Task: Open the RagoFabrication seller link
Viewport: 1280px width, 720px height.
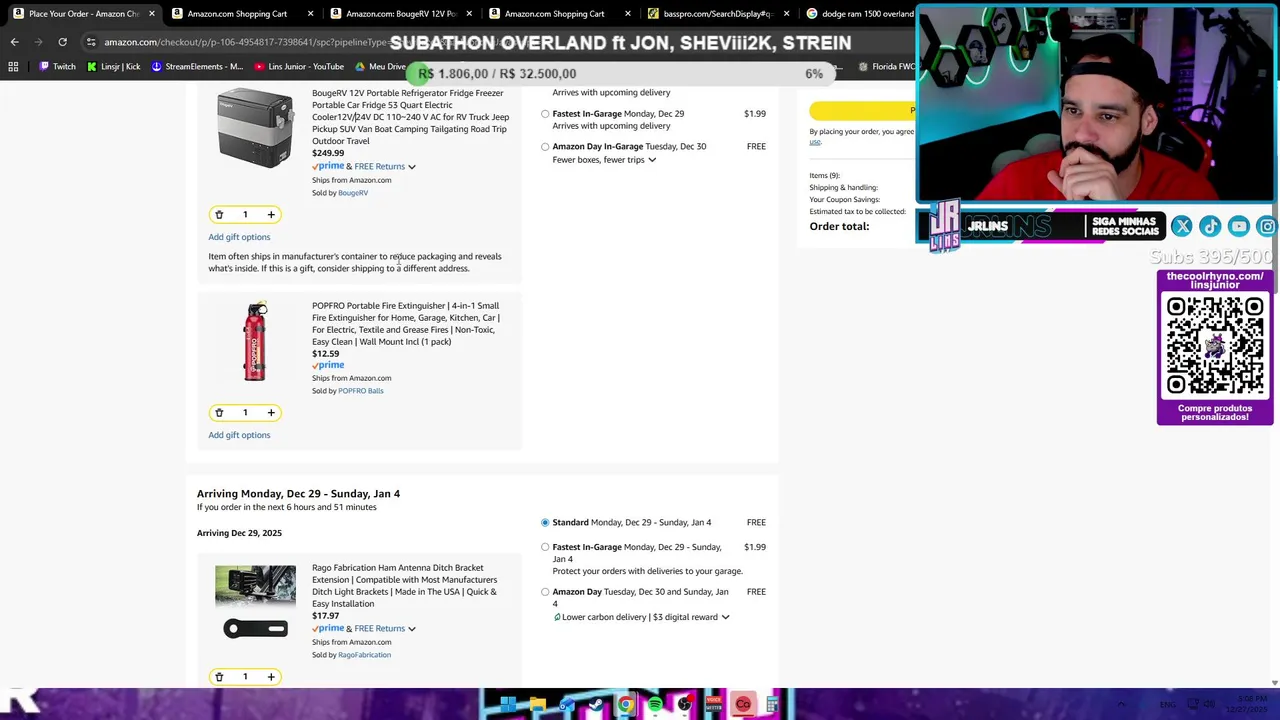Action: [365, 655]
